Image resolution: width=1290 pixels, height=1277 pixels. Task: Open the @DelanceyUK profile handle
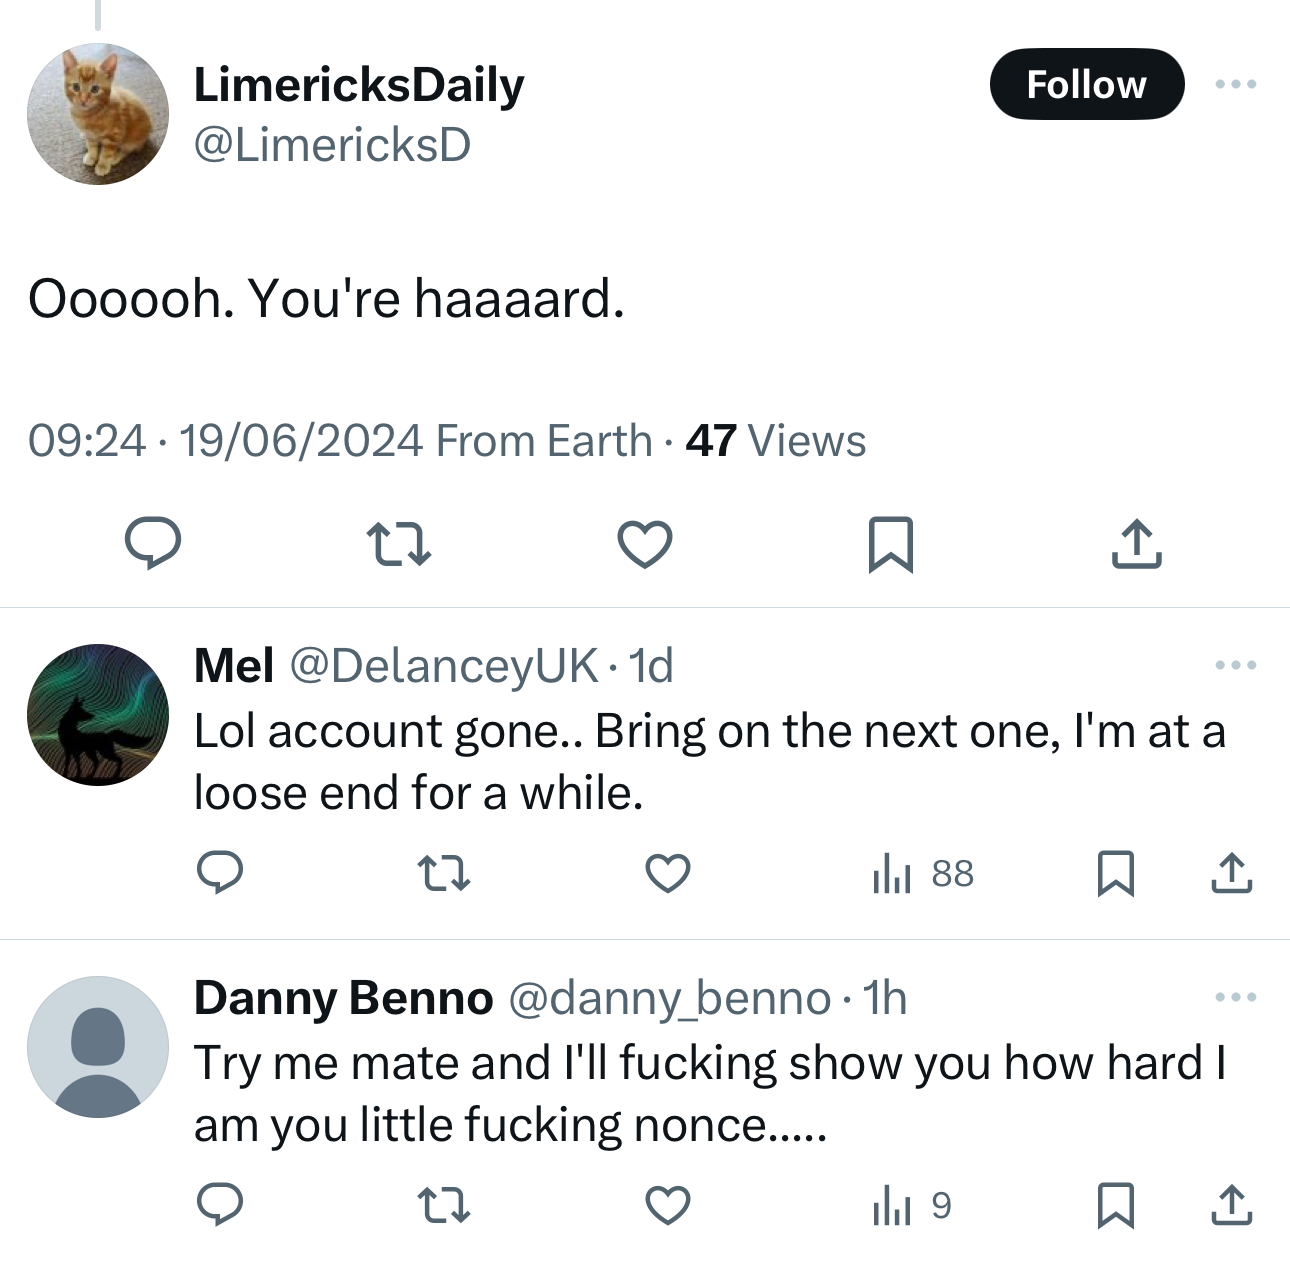(444, 666)
